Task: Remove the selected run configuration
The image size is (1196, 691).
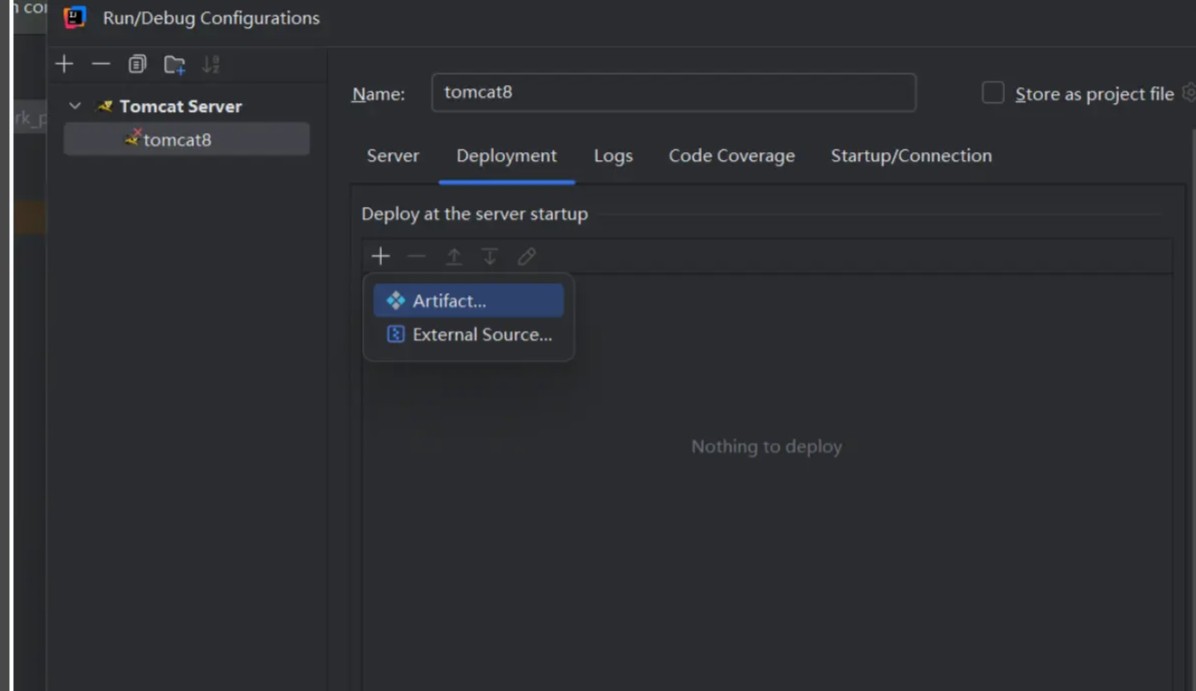Action: point(101,64)
